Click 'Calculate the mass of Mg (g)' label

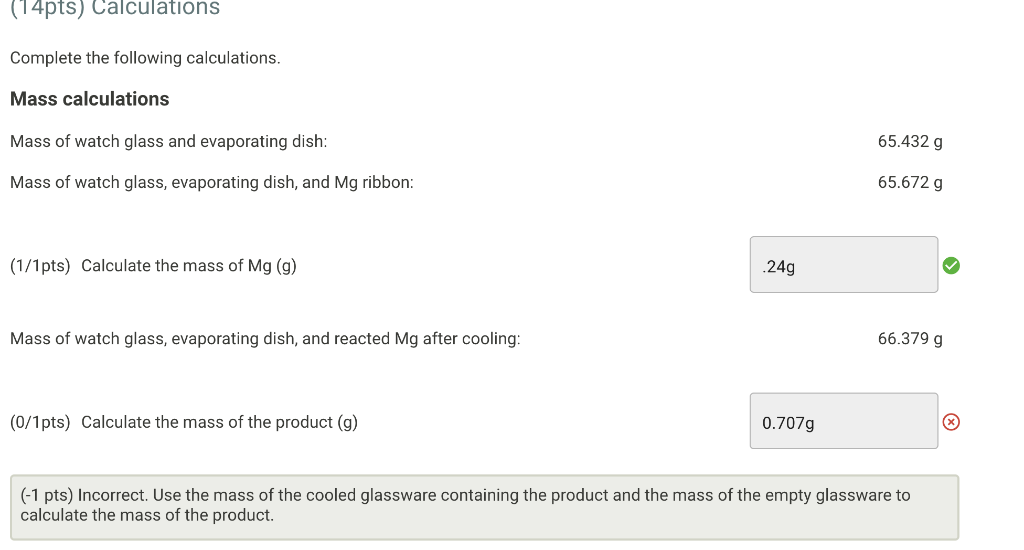point(189,266)
